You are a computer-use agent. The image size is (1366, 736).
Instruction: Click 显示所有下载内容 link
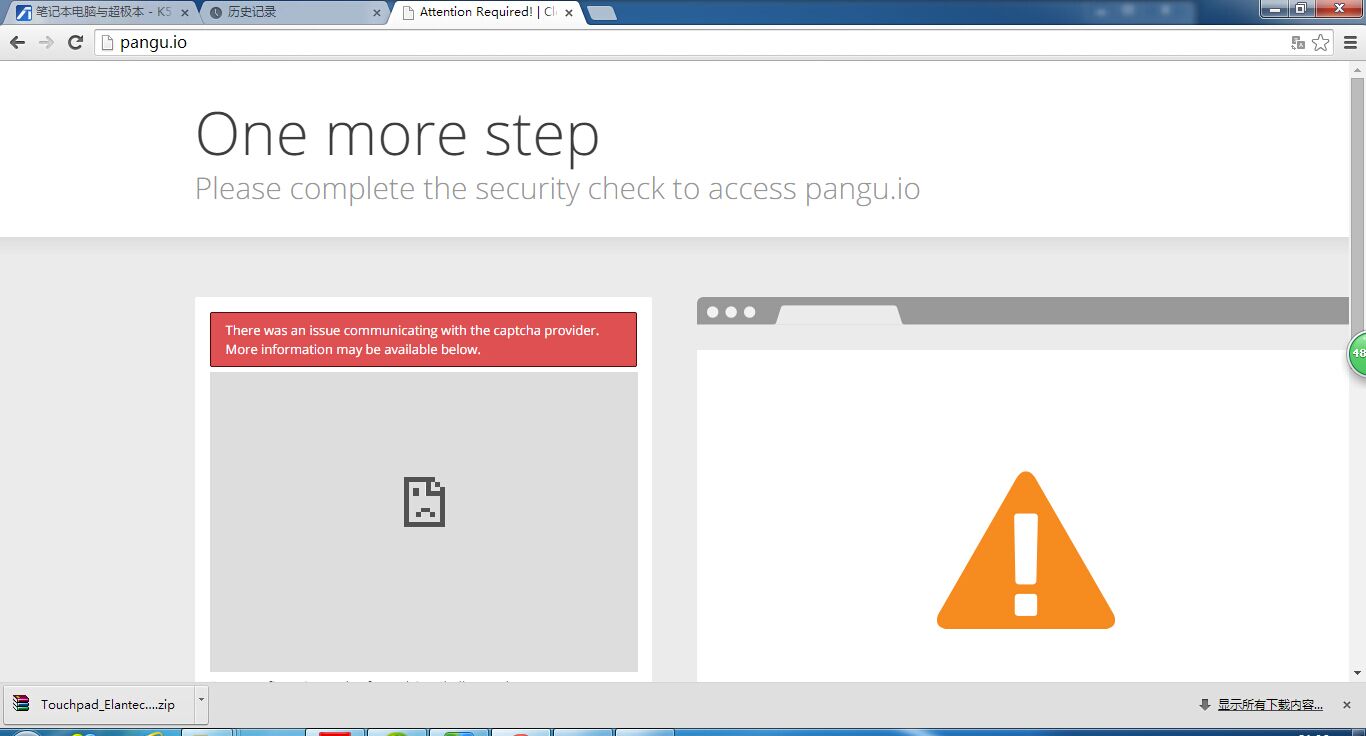tap(1270, 705)
